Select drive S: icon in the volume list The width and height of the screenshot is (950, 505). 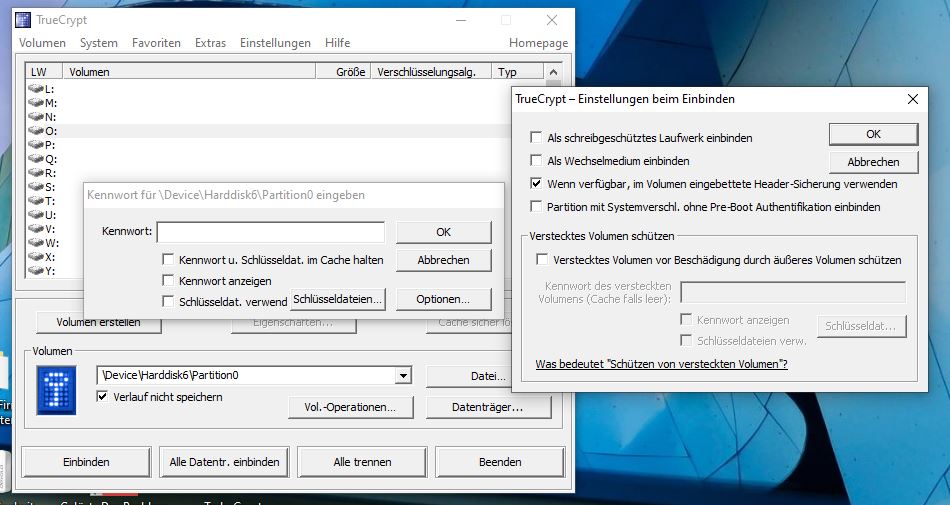(x=36, y=186)
